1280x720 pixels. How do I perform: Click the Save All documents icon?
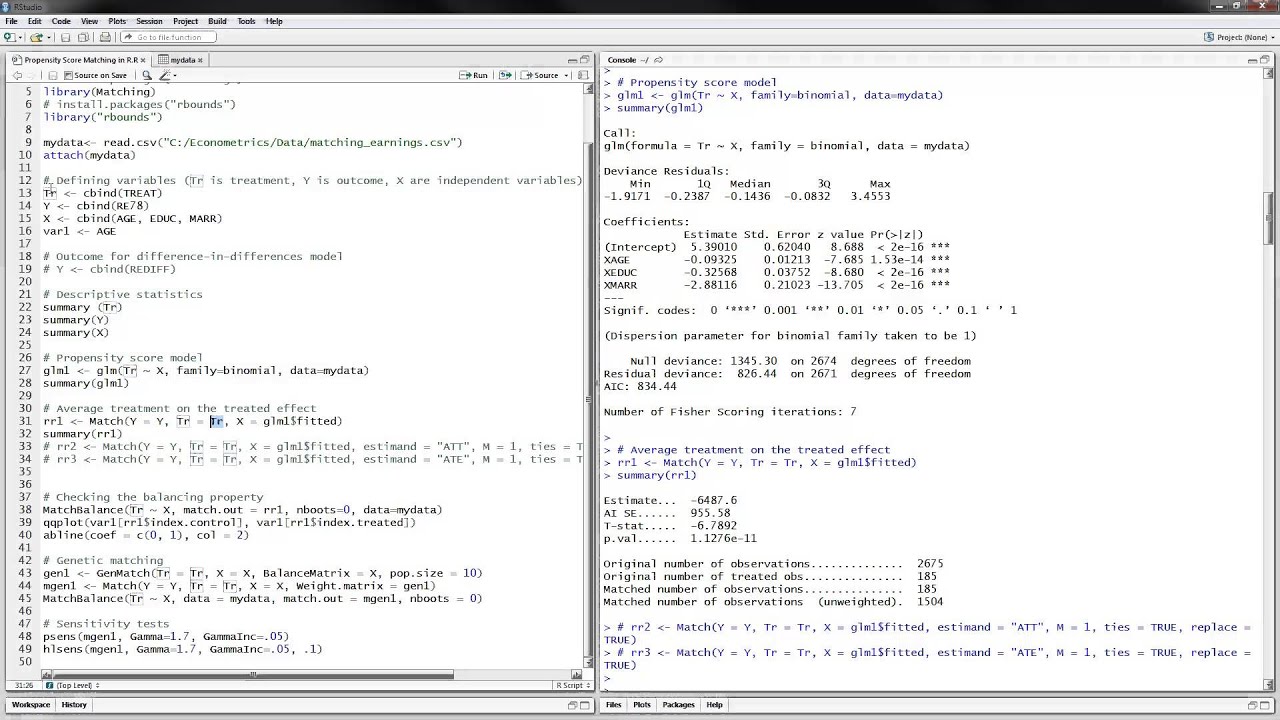[x=84, y=37]
